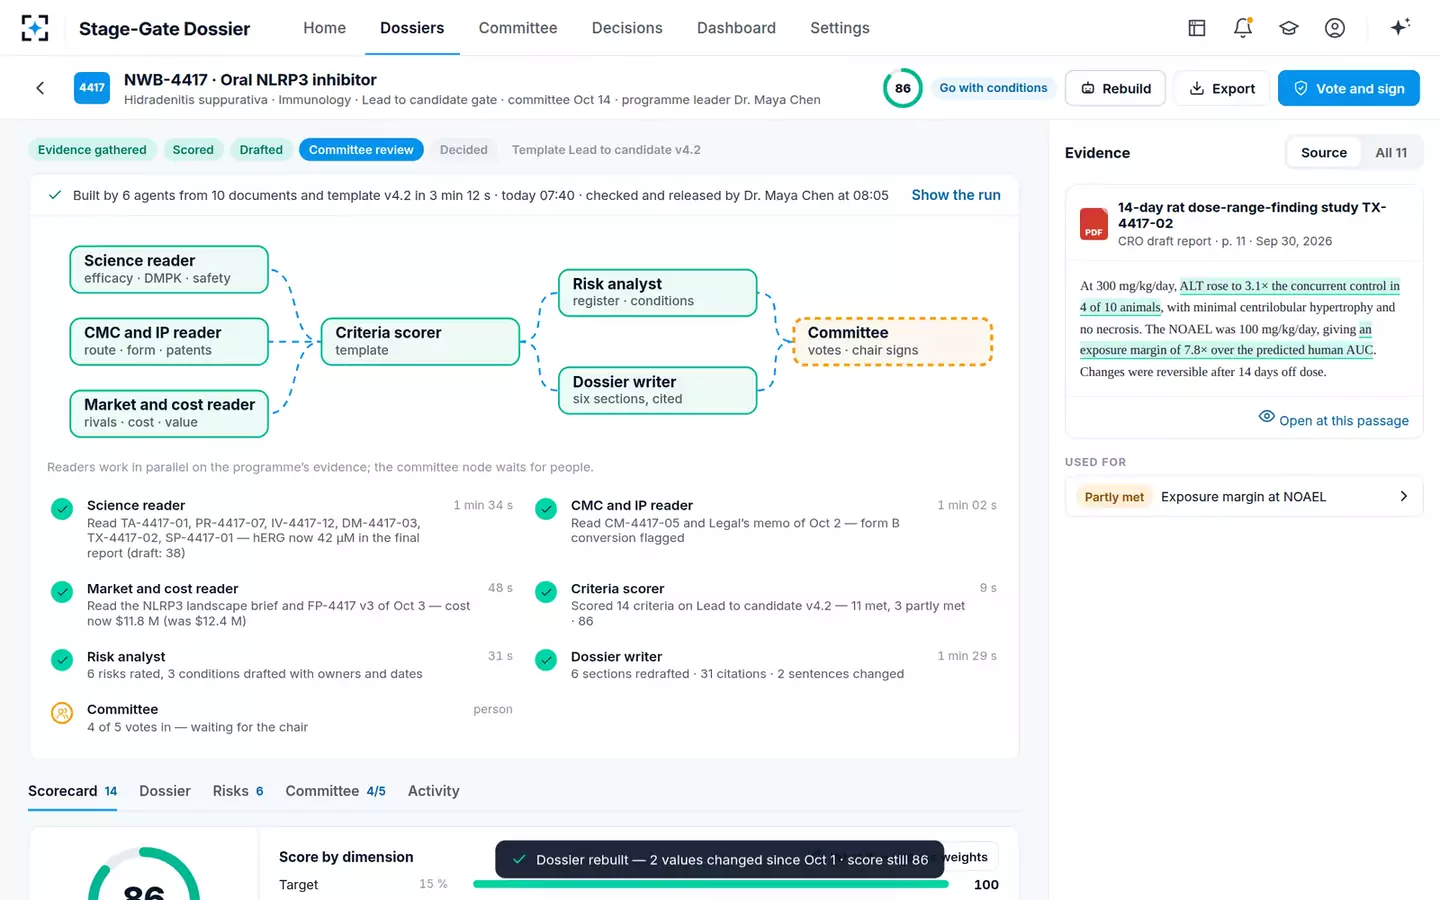The width and height of the screenshot is (1440, 900).
Task: Click the PDF file icon of TX-4417-02
Action: [1094, 224]
